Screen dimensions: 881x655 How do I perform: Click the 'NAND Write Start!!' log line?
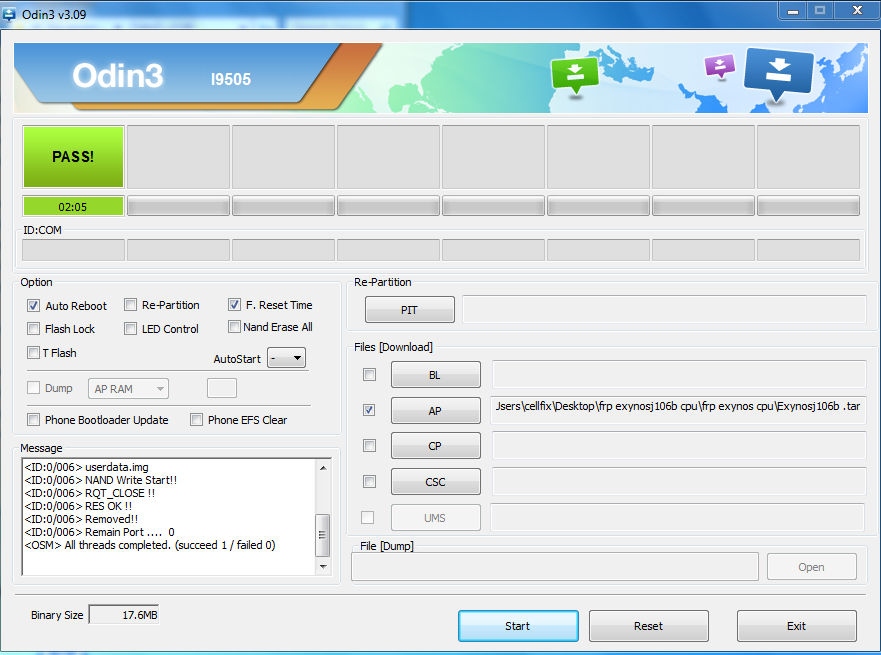click(101, 480)
